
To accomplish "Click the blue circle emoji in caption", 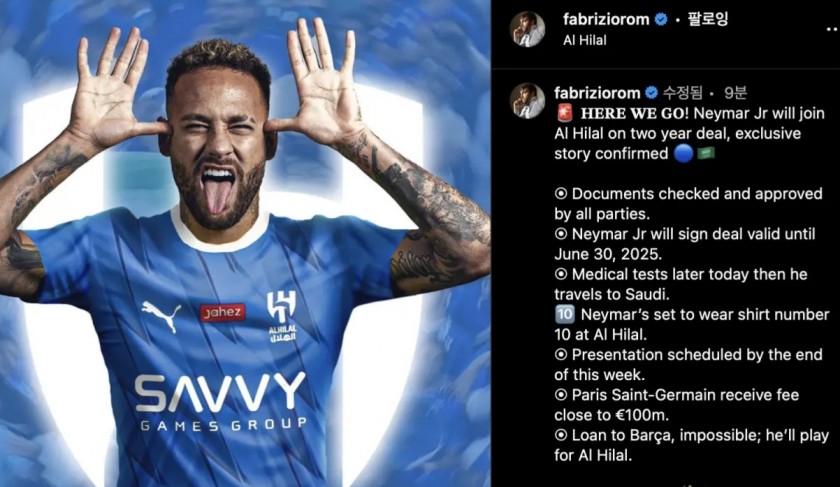I will pos(683,154).
